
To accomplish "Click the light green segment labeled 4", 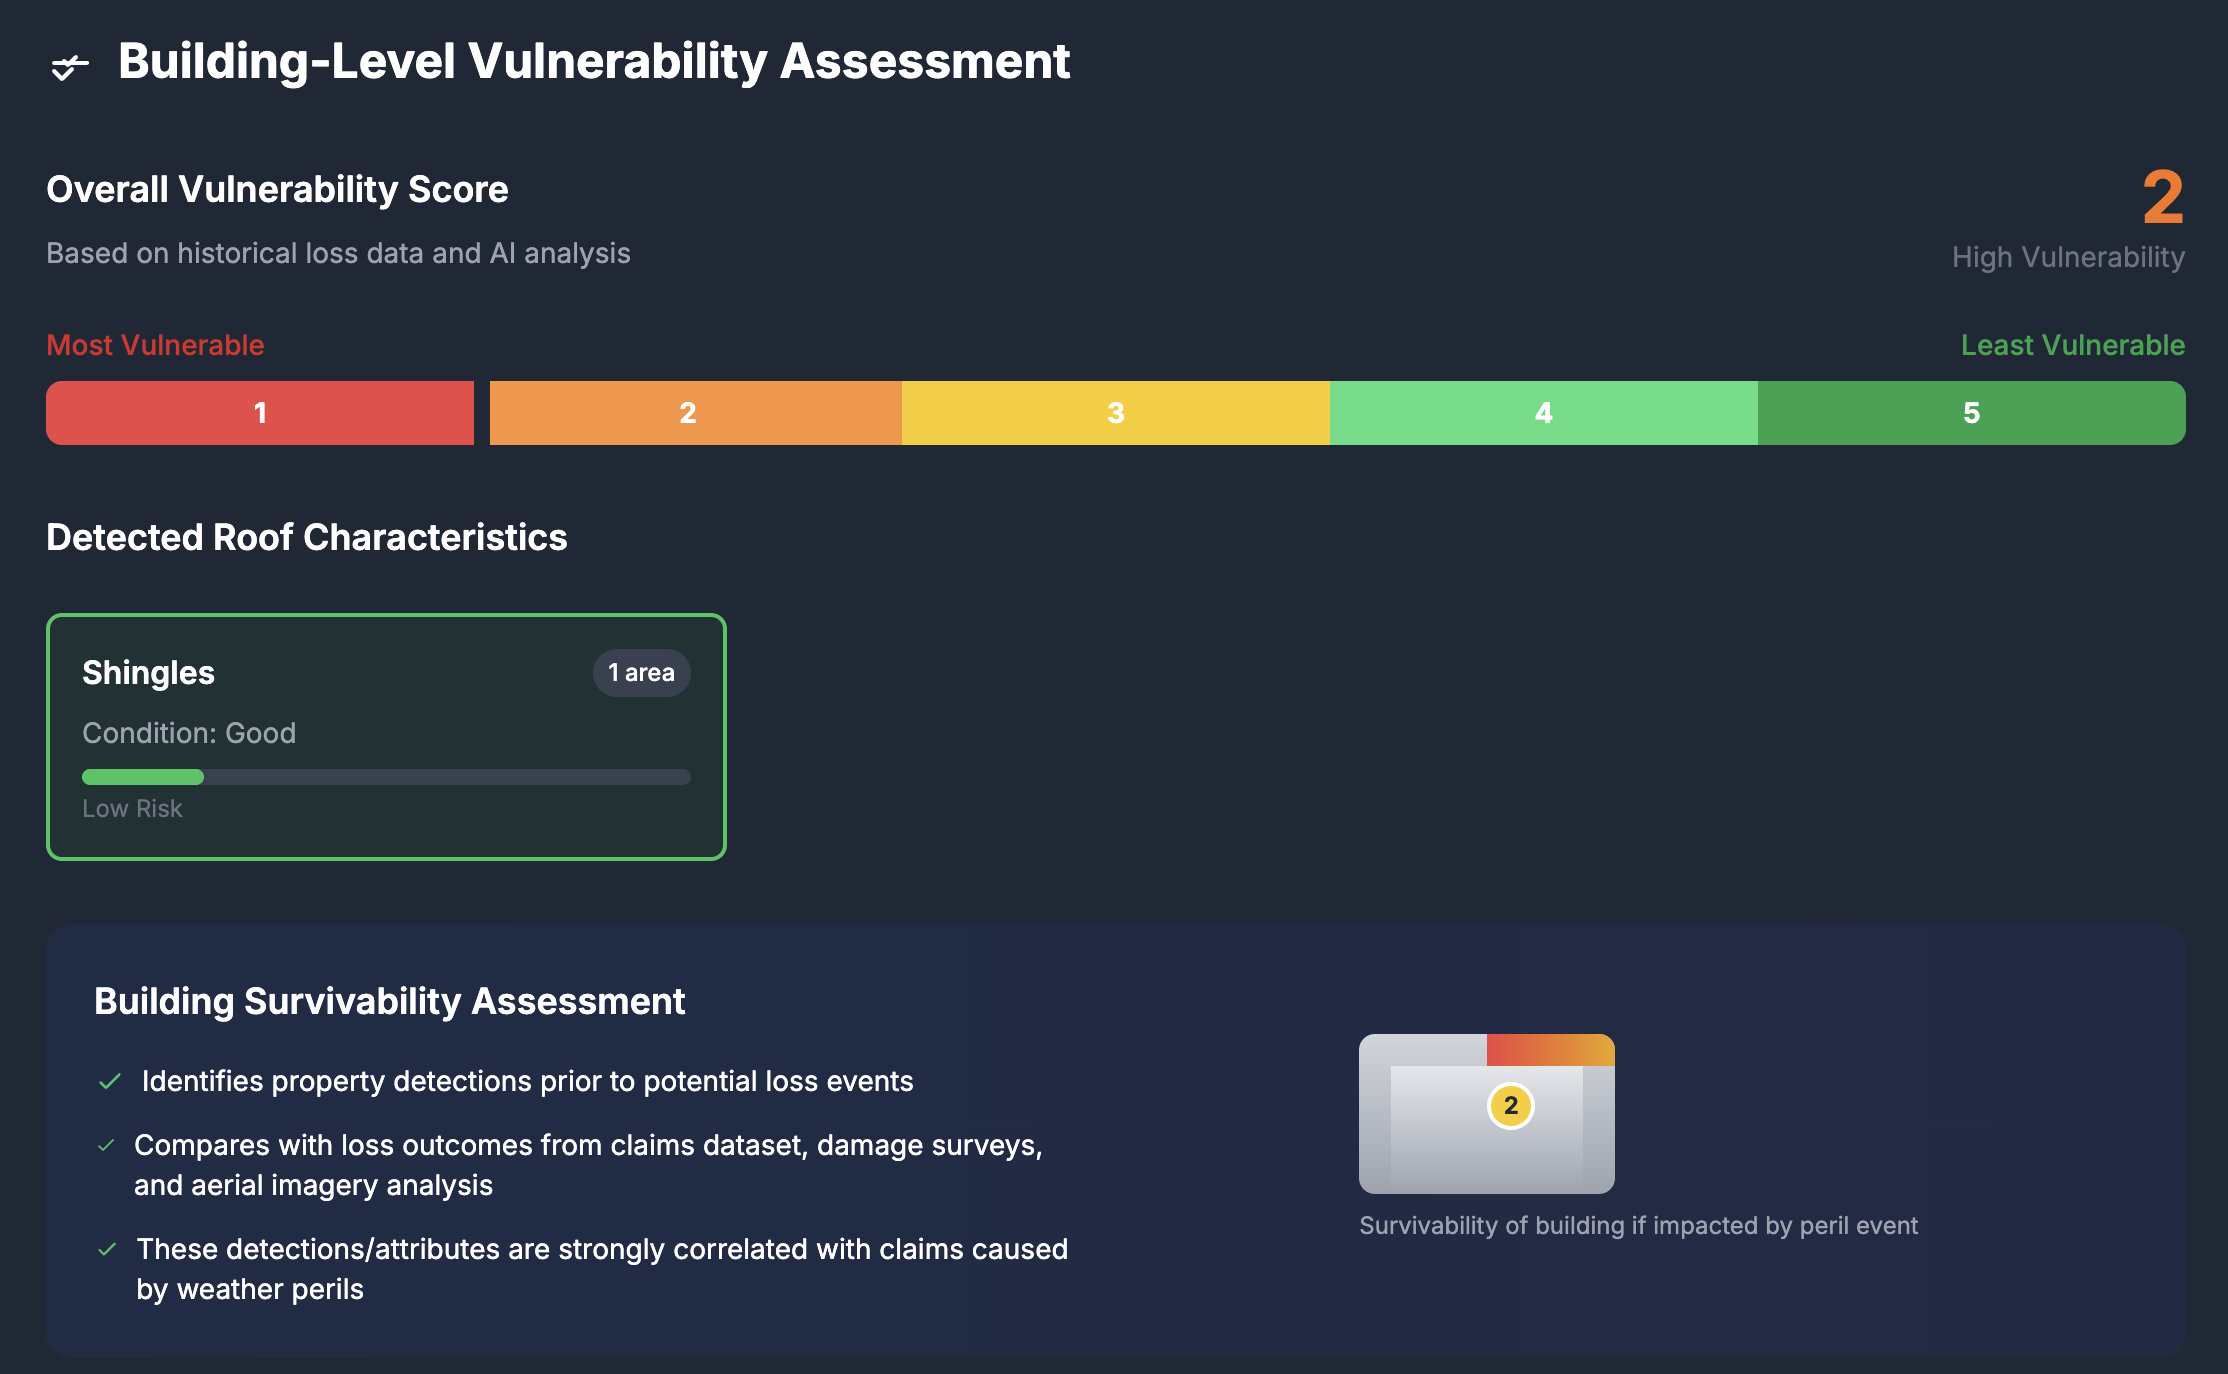I will 1543,413.
